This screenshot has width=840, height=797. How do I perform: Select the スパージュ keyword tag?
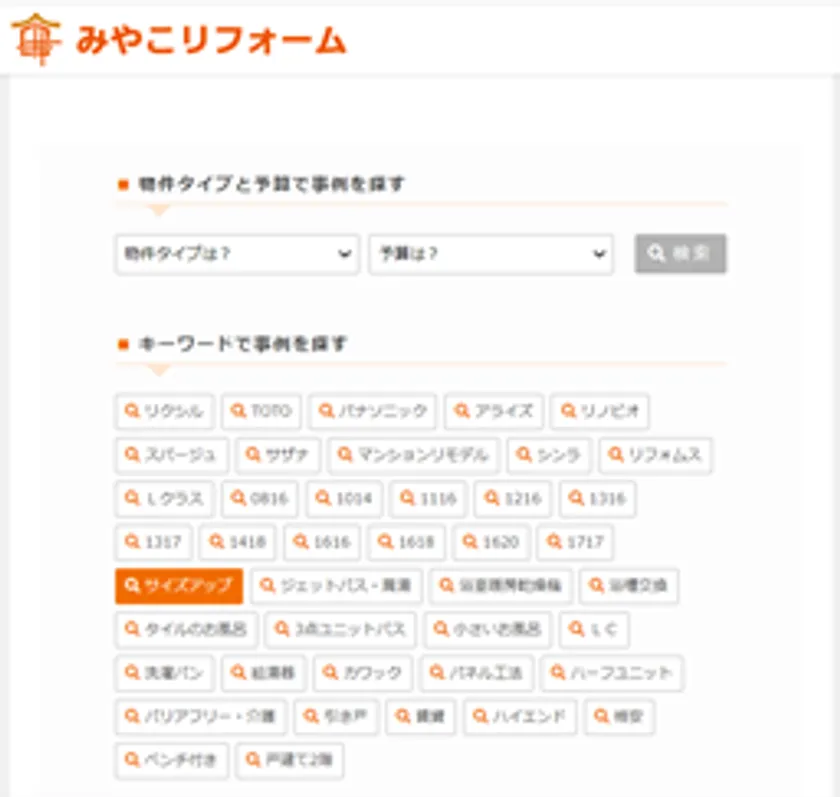[x=171, y=455]
